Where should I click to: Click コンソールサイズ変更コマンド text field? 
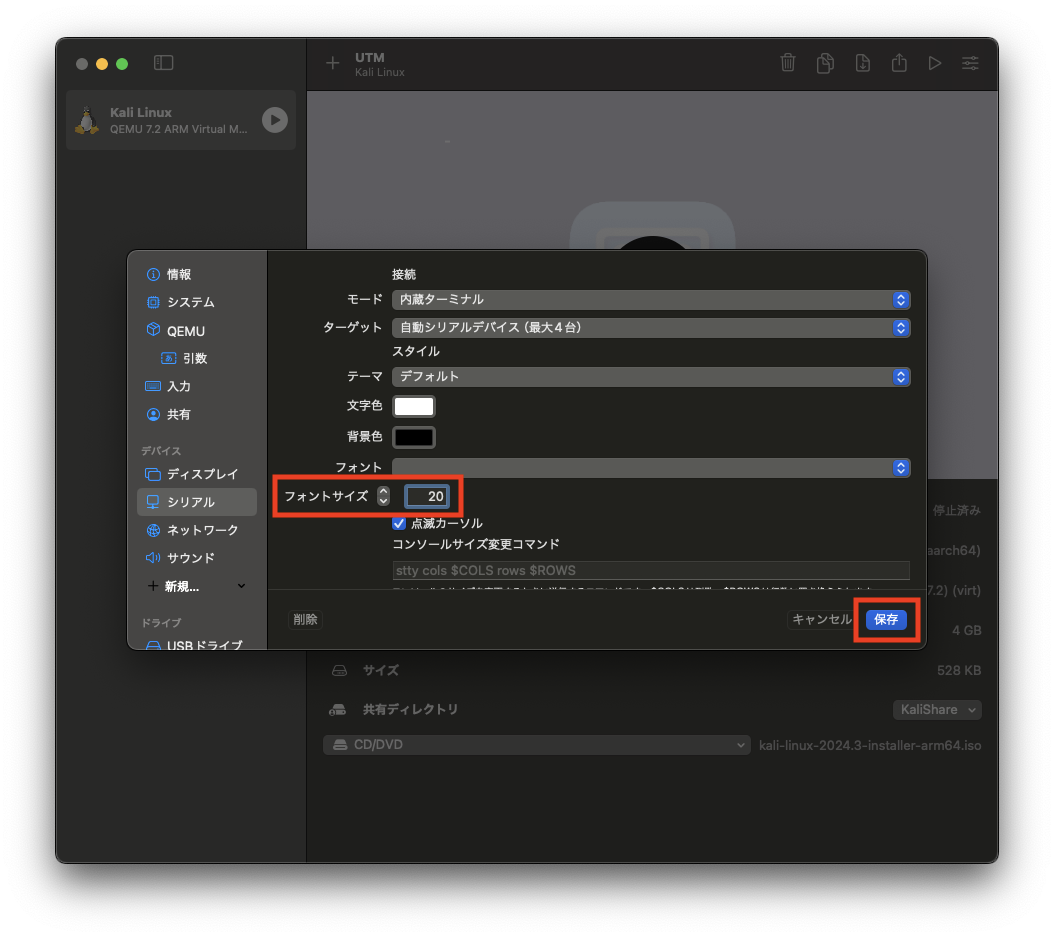[651, 571]
